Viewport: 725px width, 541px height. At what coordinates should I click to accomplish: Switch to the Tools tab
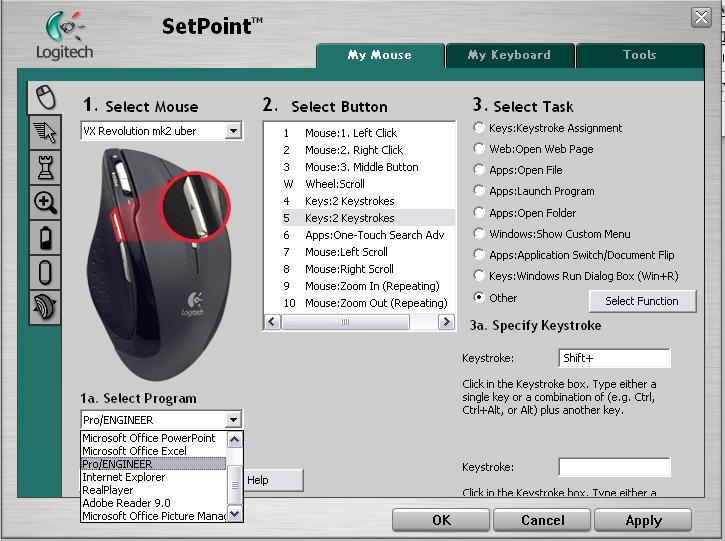639,56
